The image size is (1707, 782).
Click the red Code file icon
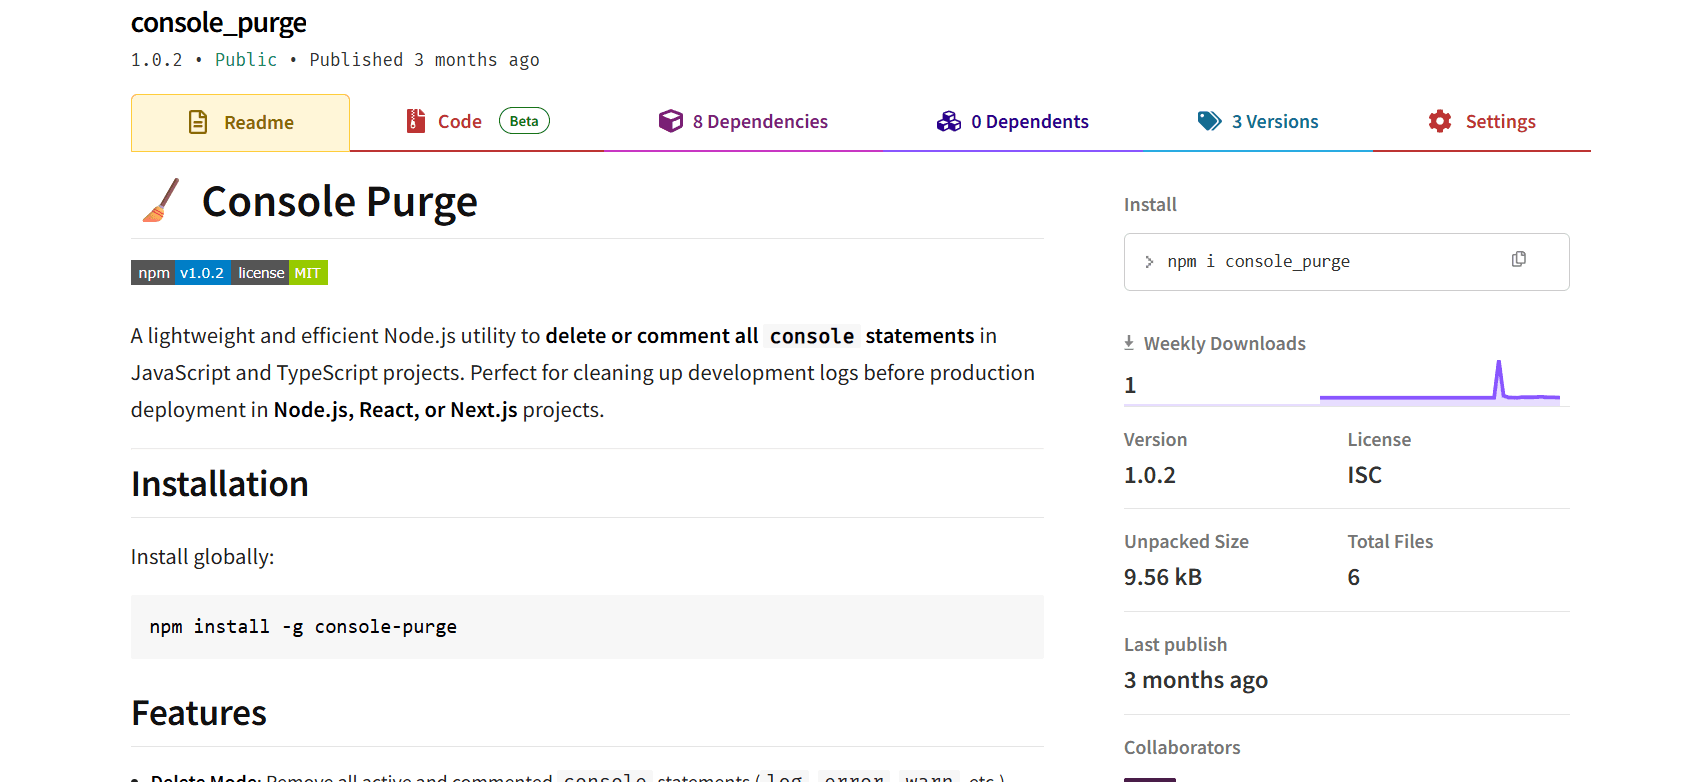(x=416, y=121)
